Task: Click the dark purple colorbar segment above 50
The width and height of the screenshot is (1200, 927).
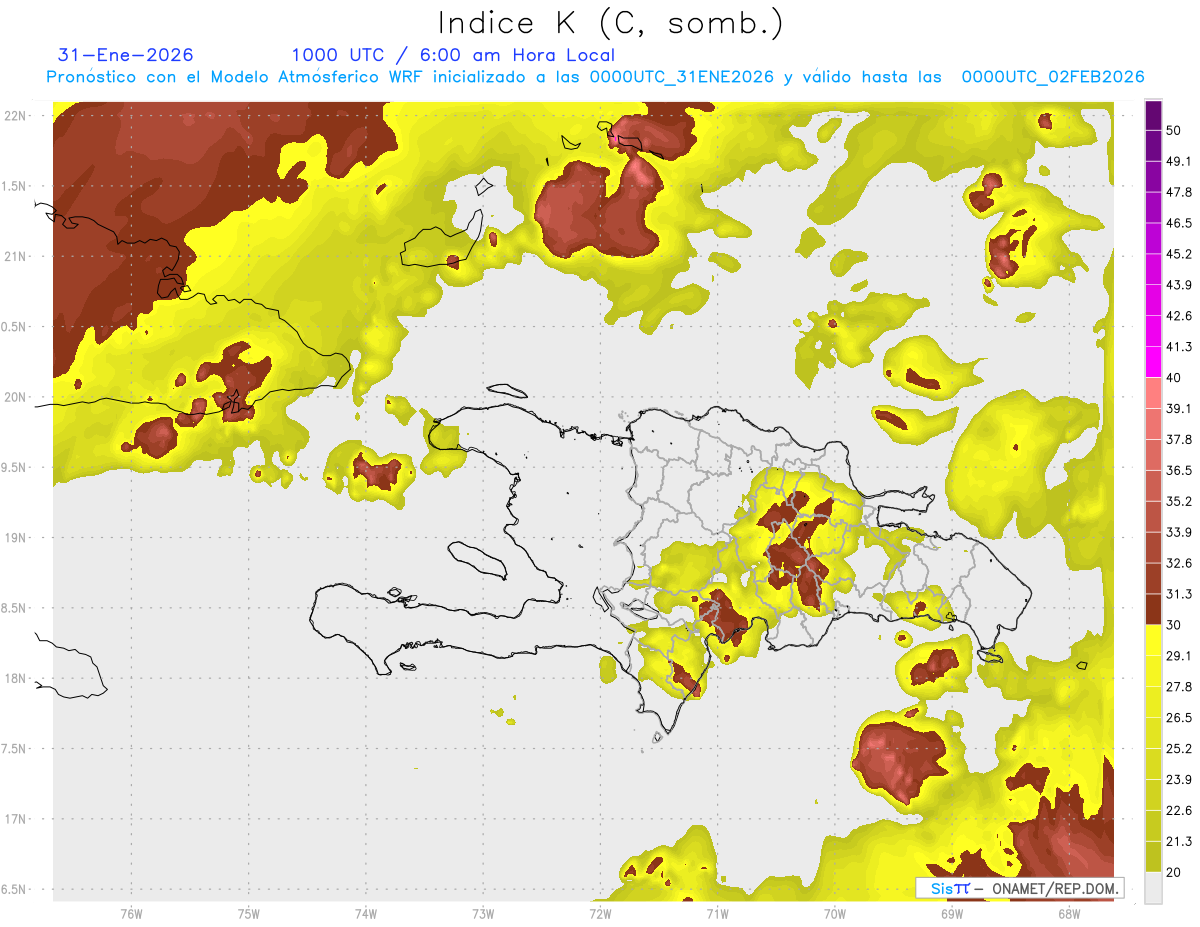Action: [x=1153, y=115]
